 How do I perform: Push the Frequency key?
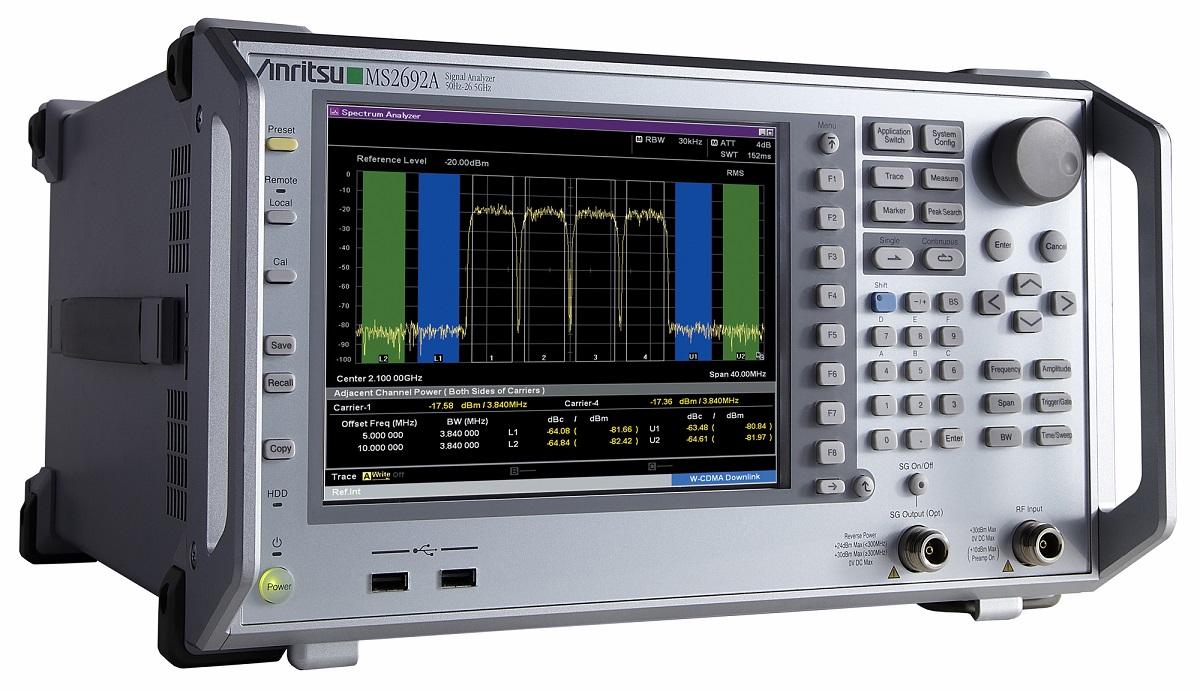1005,369
